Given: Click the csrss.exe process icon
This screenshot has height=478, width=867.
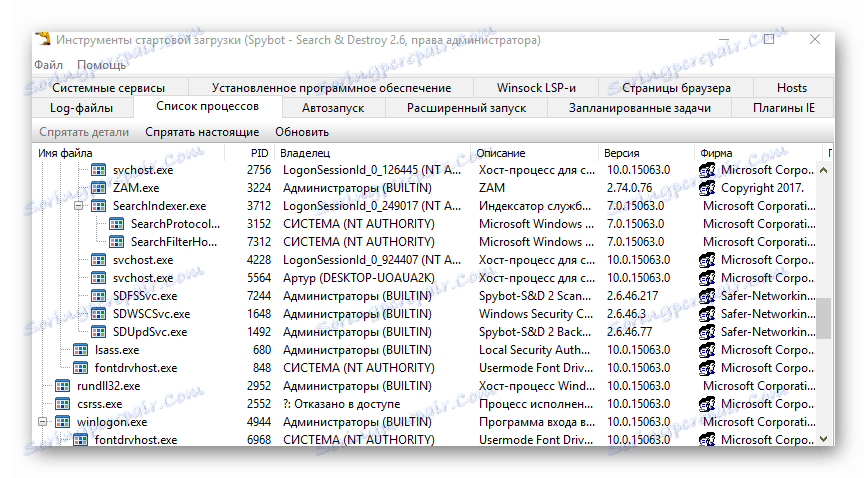Looking at the screenshot, I should [62, 404].
